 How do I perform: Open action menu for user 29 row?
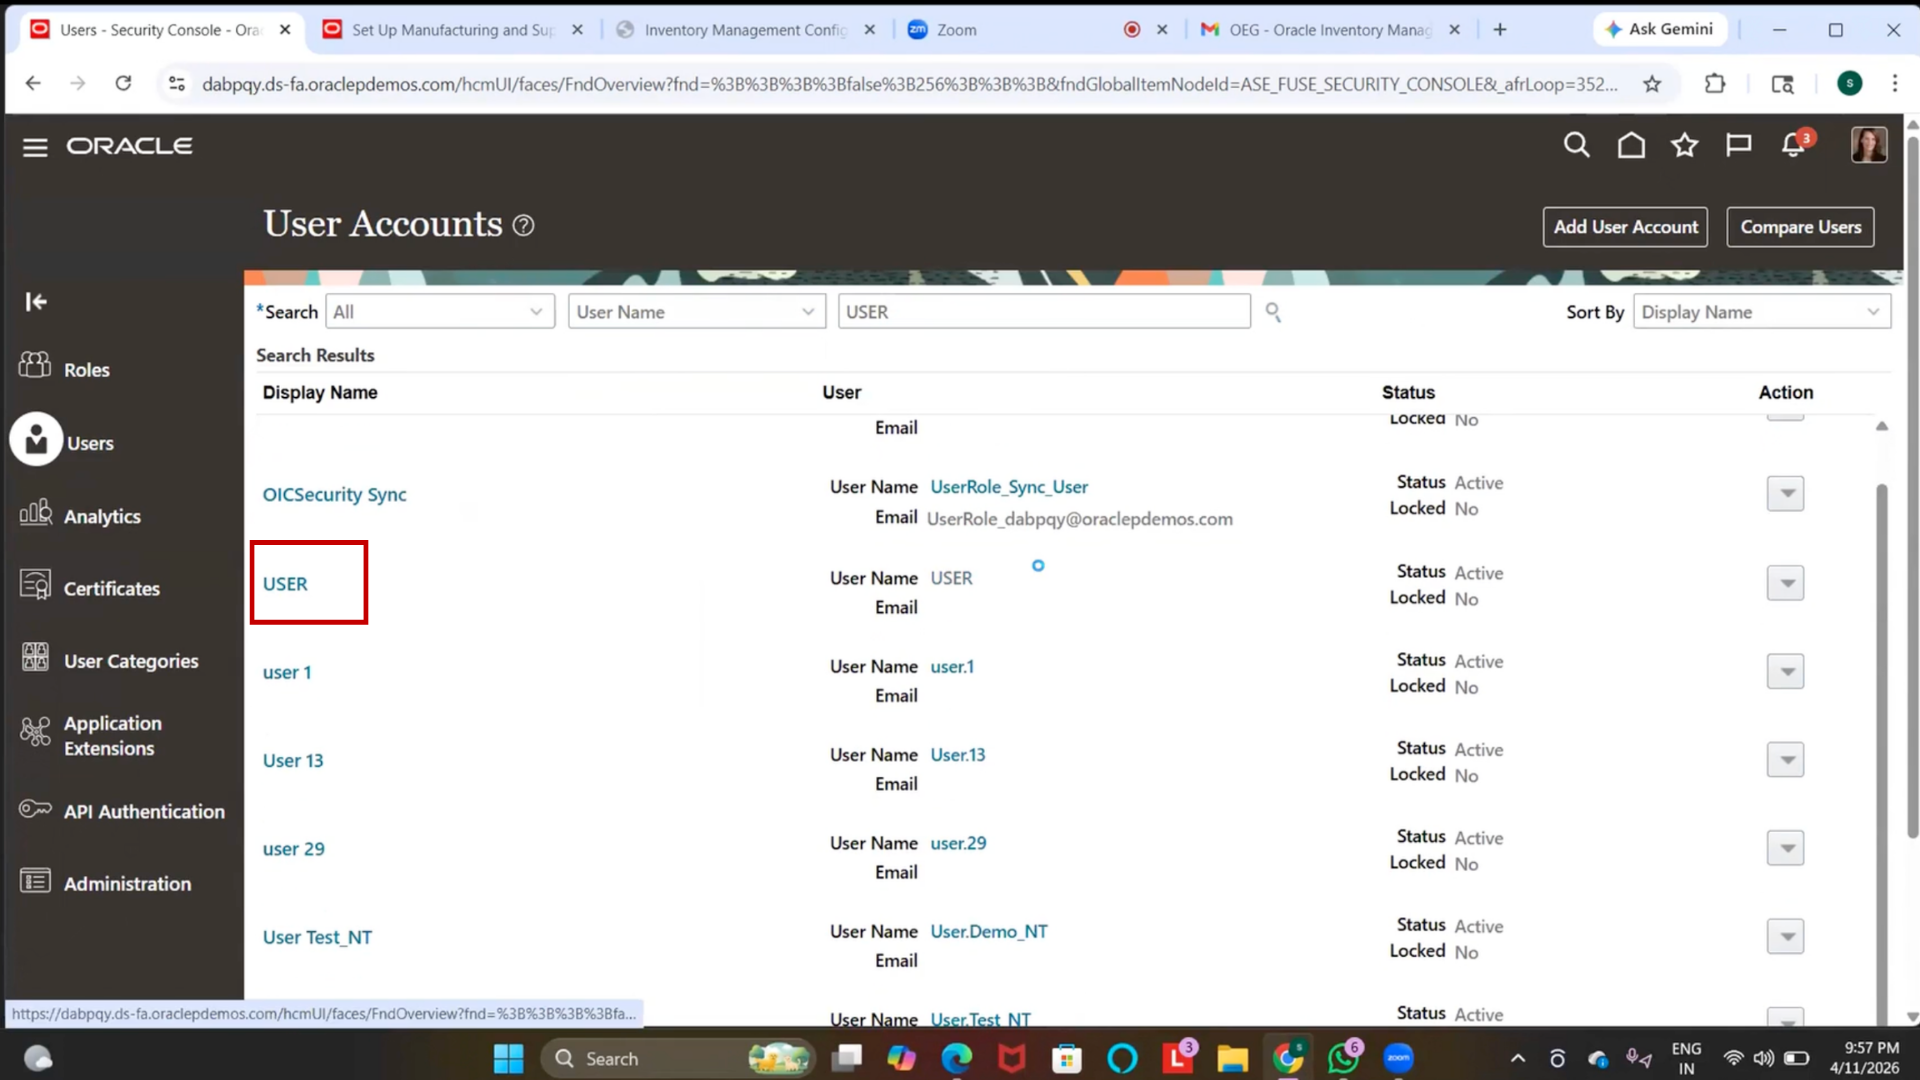[x=1785, y=848]
